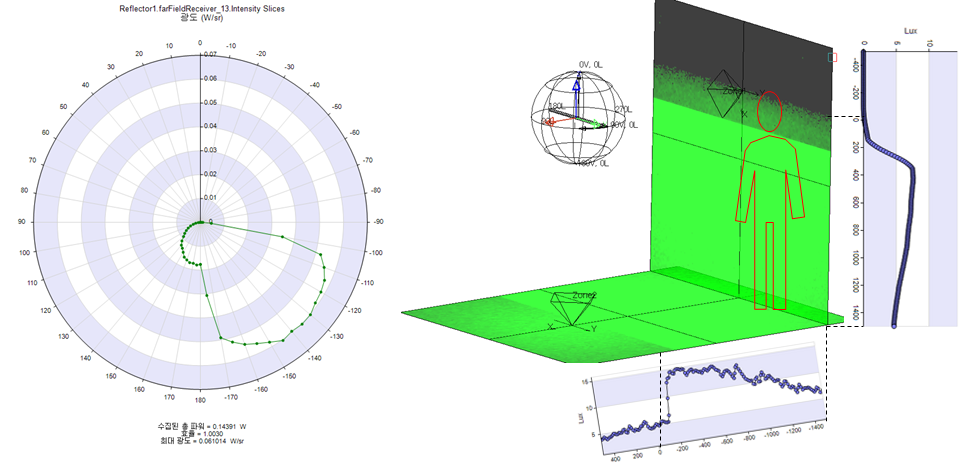The height and width of the screenshot is (474, 962).
Task: Select the Zone1 diamond marker on wall
Action: (x=723, y=96)
